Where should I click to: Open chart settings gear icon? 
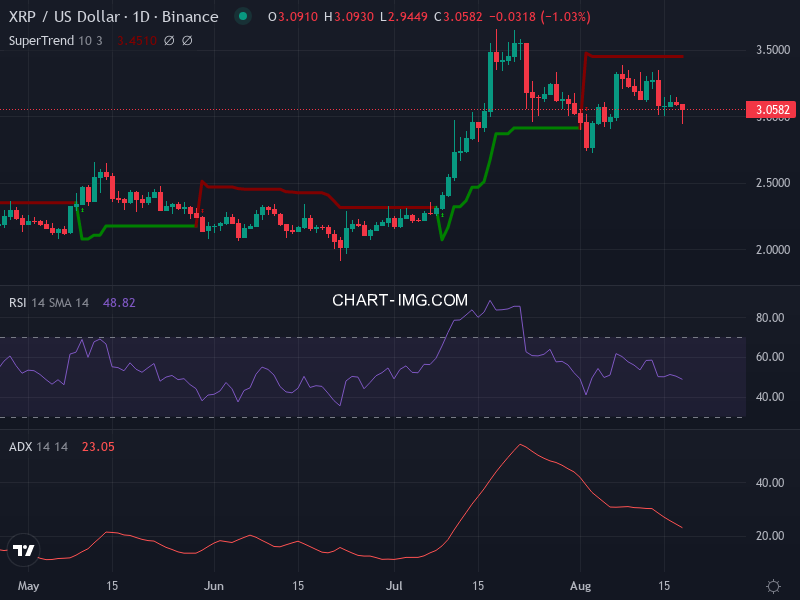point(773,586)
